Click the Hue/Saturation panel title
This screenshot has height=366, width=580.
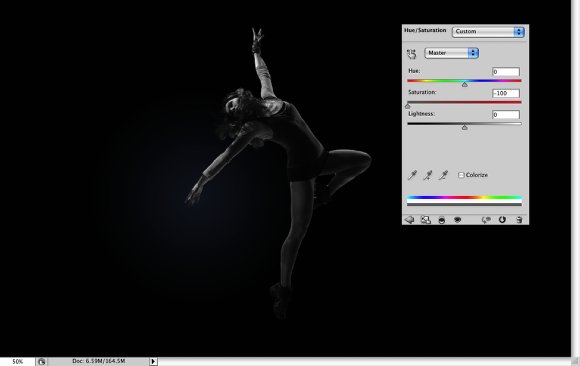(x=425, y=30)
